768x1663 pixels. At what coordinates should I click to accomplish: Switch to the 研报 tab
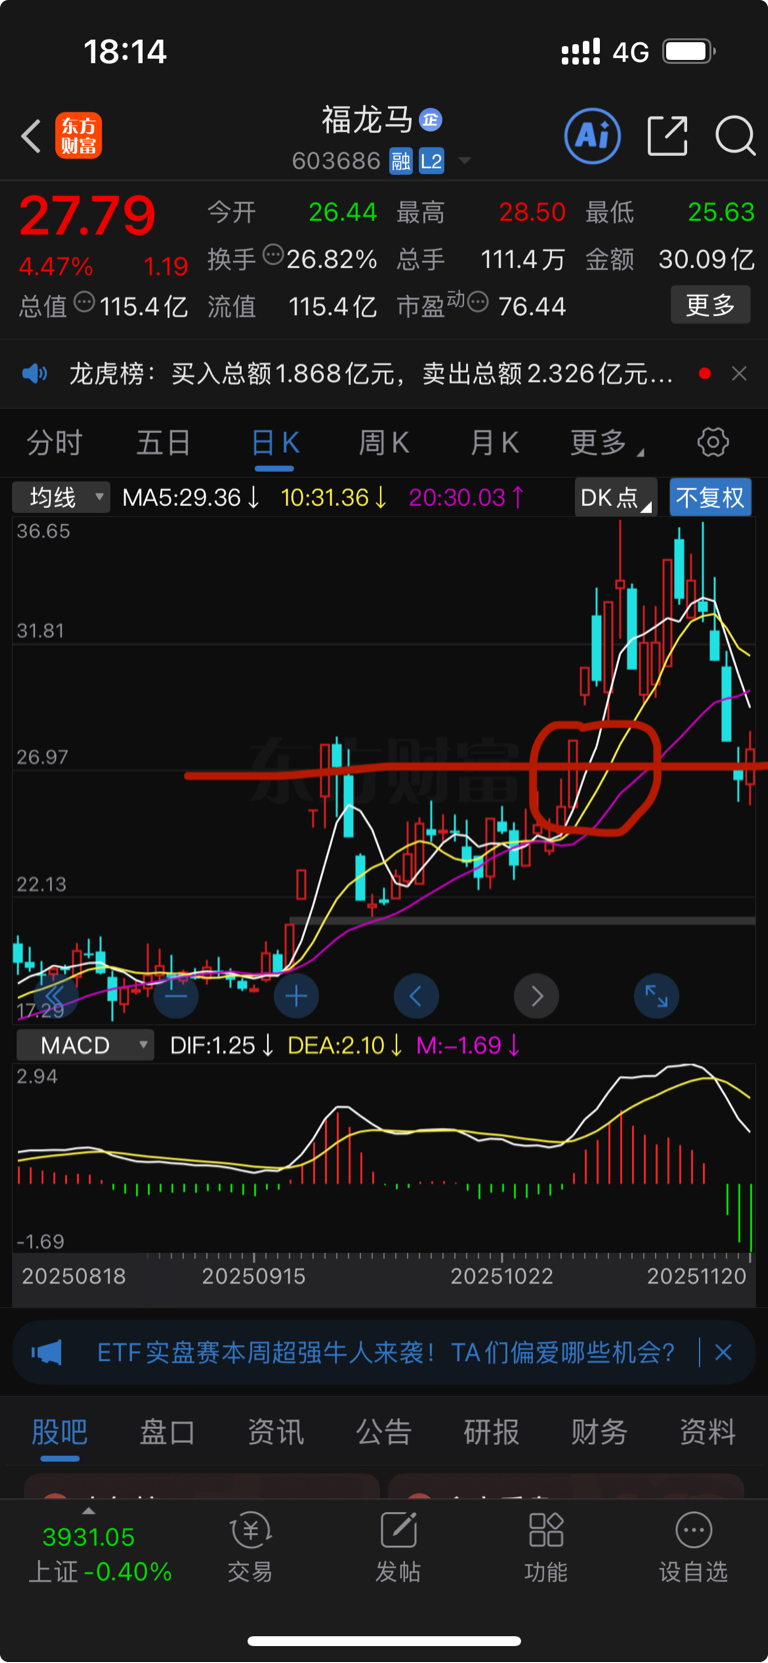492,1432
